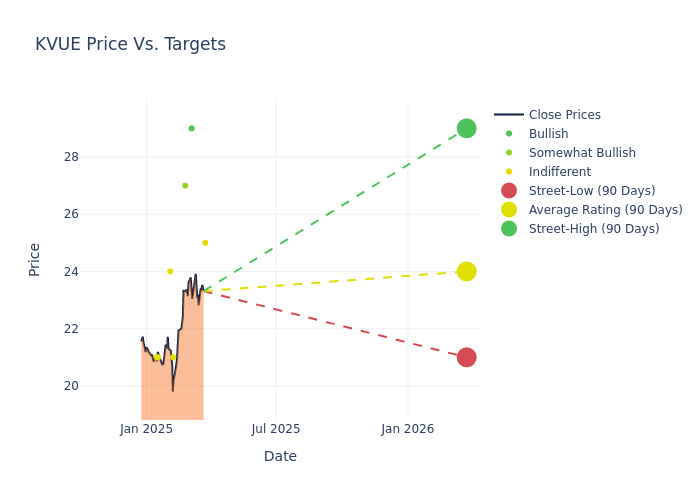700x500 pixels.
Task: Click the Indifferent dot at price 25
Action: [205, 243]
